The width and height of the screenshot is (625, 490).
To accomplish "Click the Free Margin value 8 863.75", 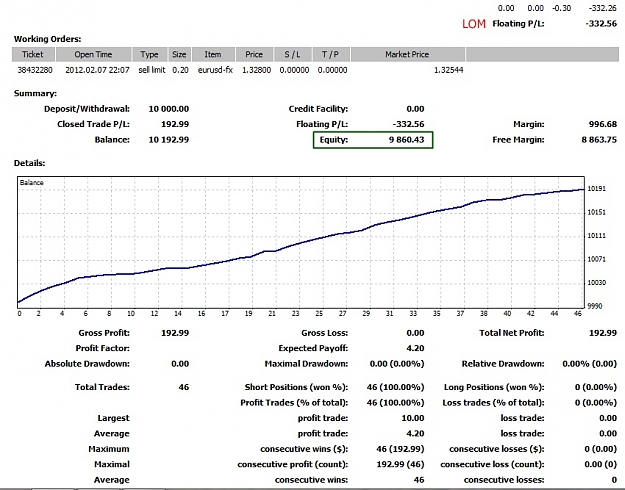I will pyautogui.click(x=599, y=140).
